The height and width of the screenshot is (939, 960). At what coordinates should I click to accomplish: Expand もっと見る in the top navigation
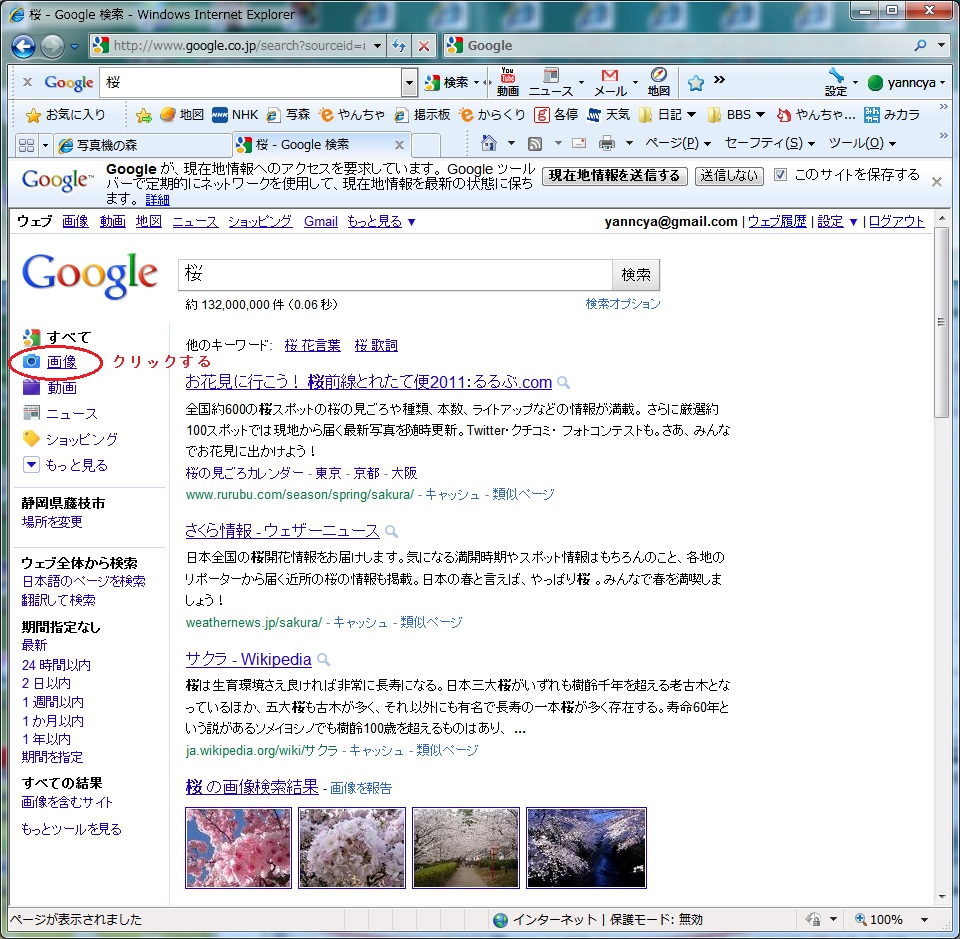(381, 222)
